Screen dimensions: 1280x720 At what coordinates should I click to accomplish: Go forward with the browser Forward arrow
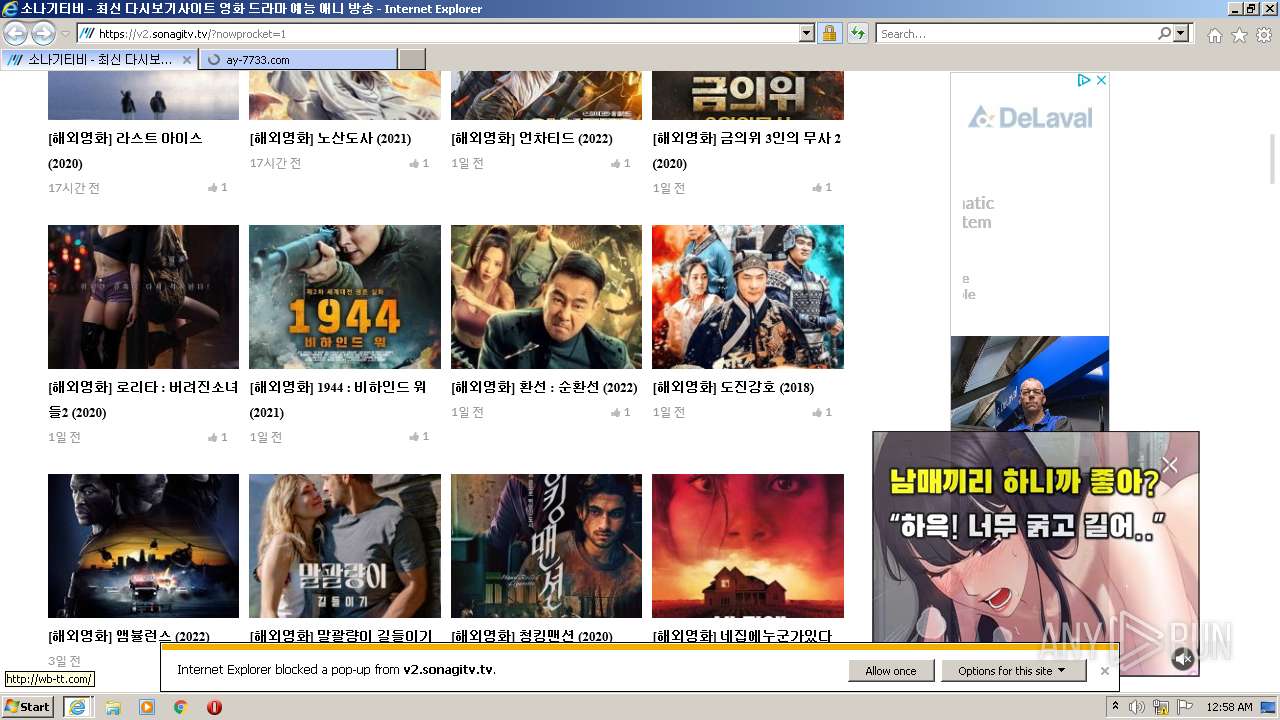(43, 33)
